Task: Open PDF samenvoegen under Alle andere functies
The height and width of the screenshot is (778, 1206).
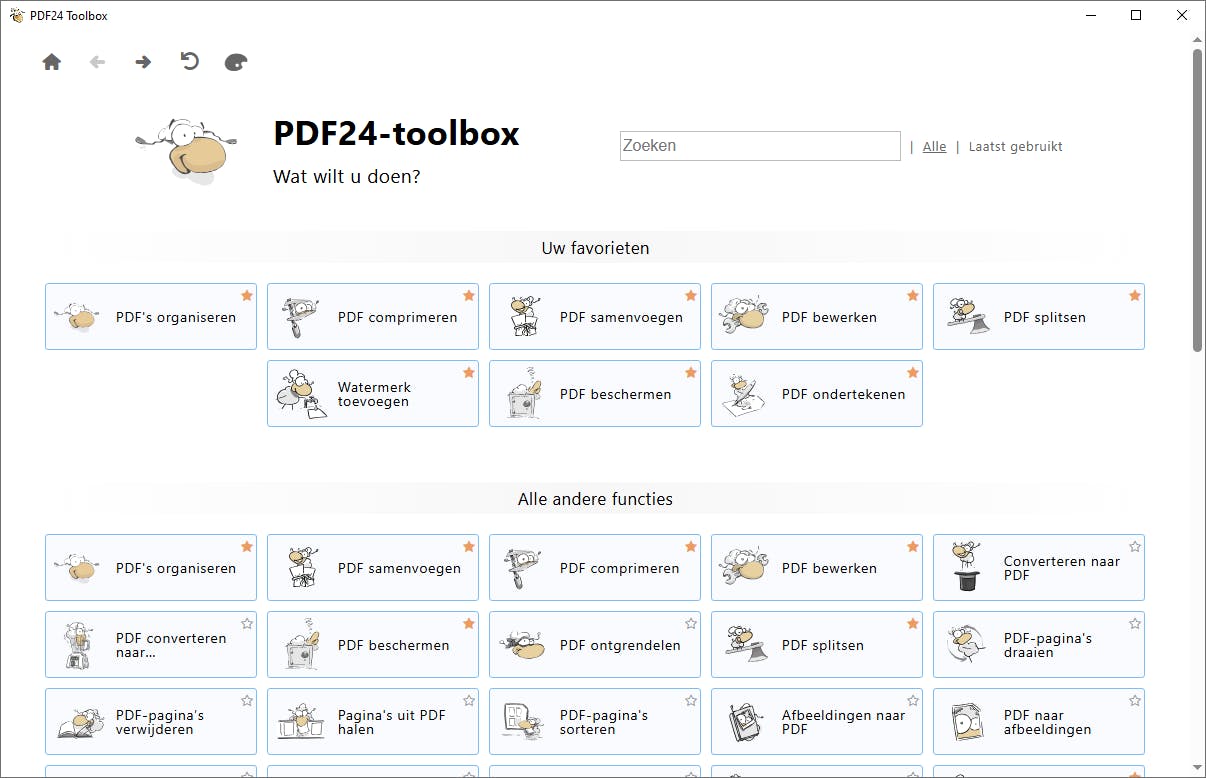Action: pos(373,568)
